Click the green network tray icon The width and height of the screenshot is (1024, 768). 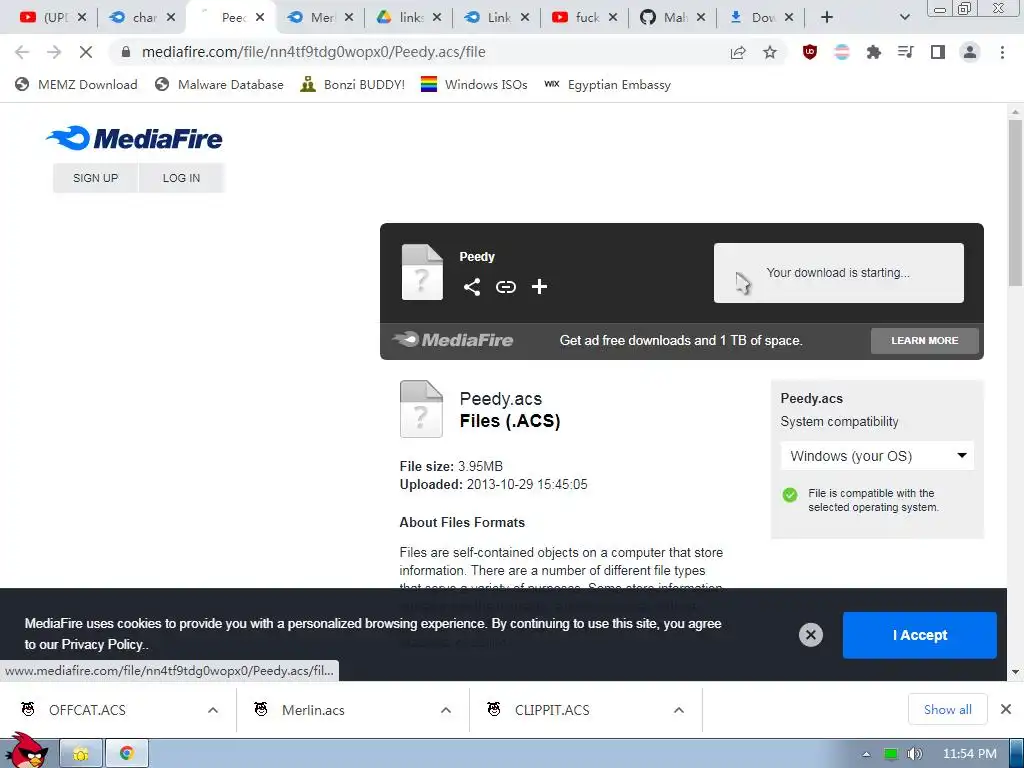891,754
